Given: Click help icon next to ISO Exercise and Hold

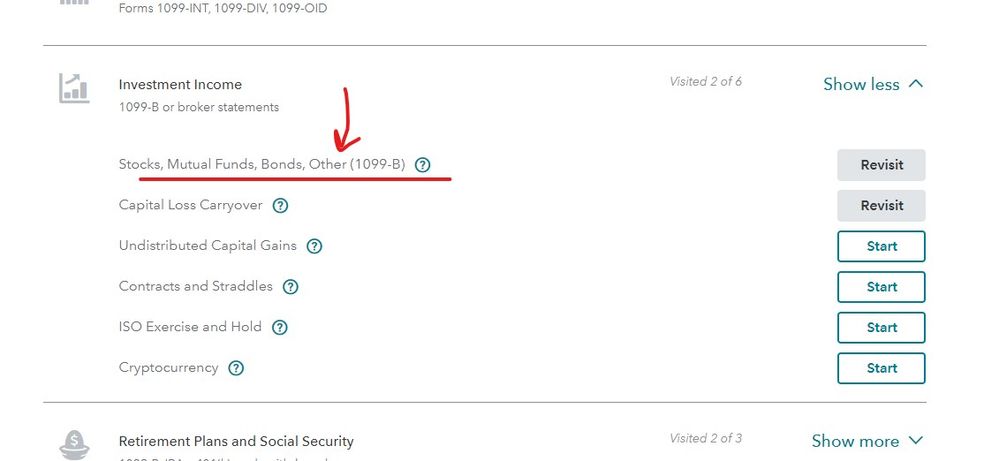Looking at the screenshot, I should tap(280, 328).
